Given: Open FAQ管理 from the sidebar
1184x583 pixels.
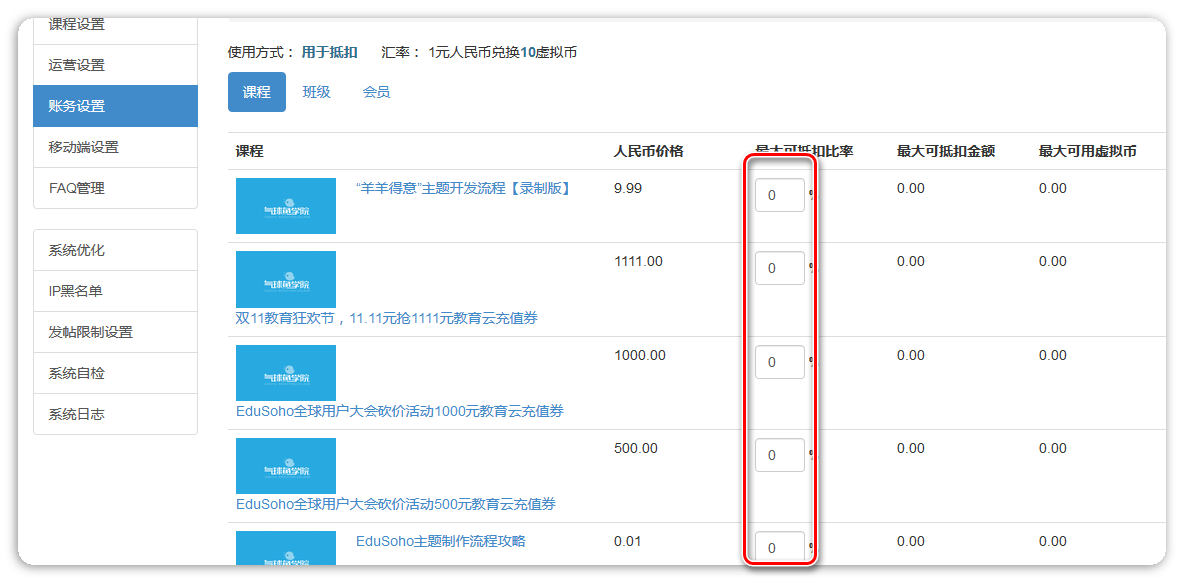Looking at the screenshot, I should (115, 188).
